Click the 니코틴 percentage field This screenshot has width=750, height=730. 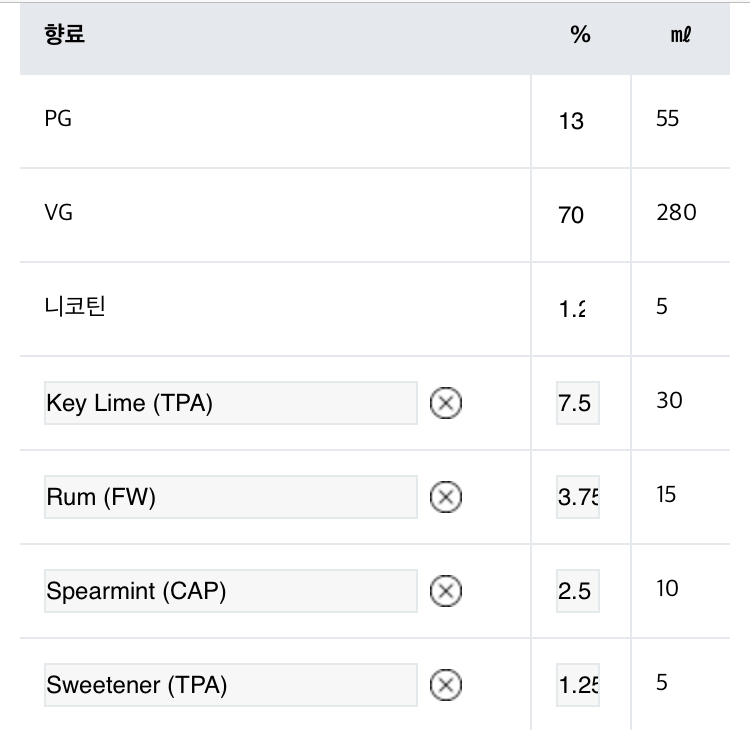573,309
